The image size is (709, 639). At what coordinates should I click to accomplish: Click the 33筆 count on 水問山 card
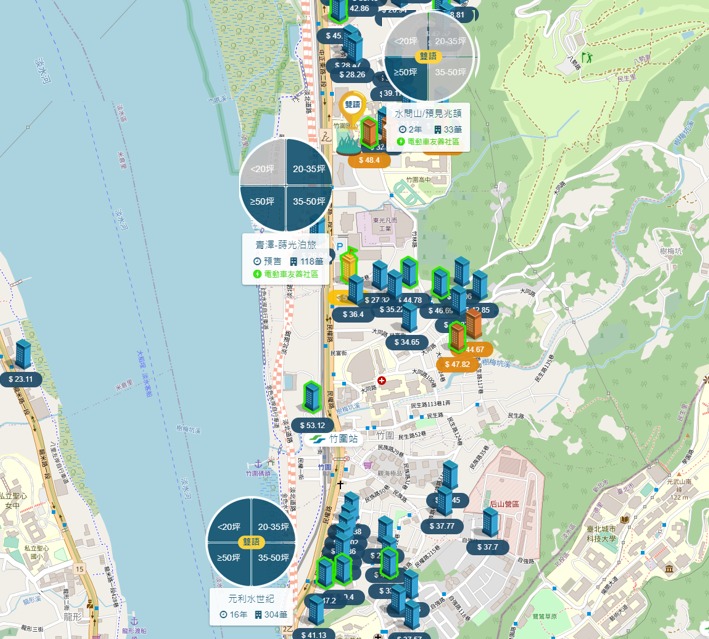(x=448, y=129)
